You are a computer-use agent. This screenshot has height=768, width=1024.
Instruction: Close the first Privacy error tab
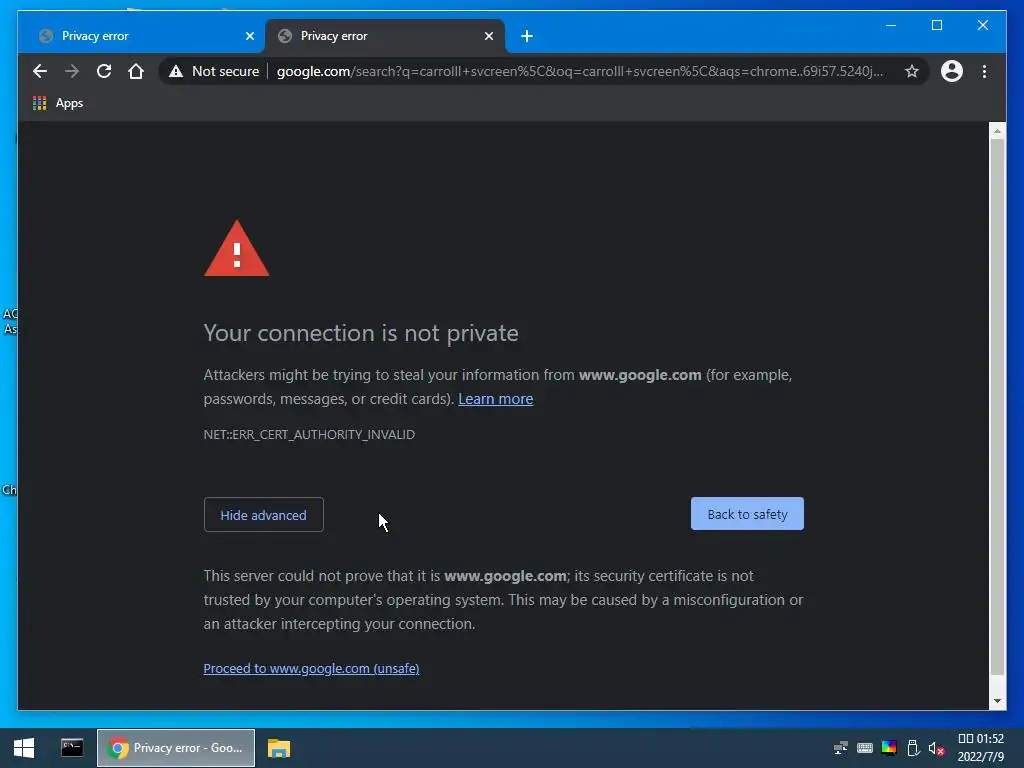(249, 36)
